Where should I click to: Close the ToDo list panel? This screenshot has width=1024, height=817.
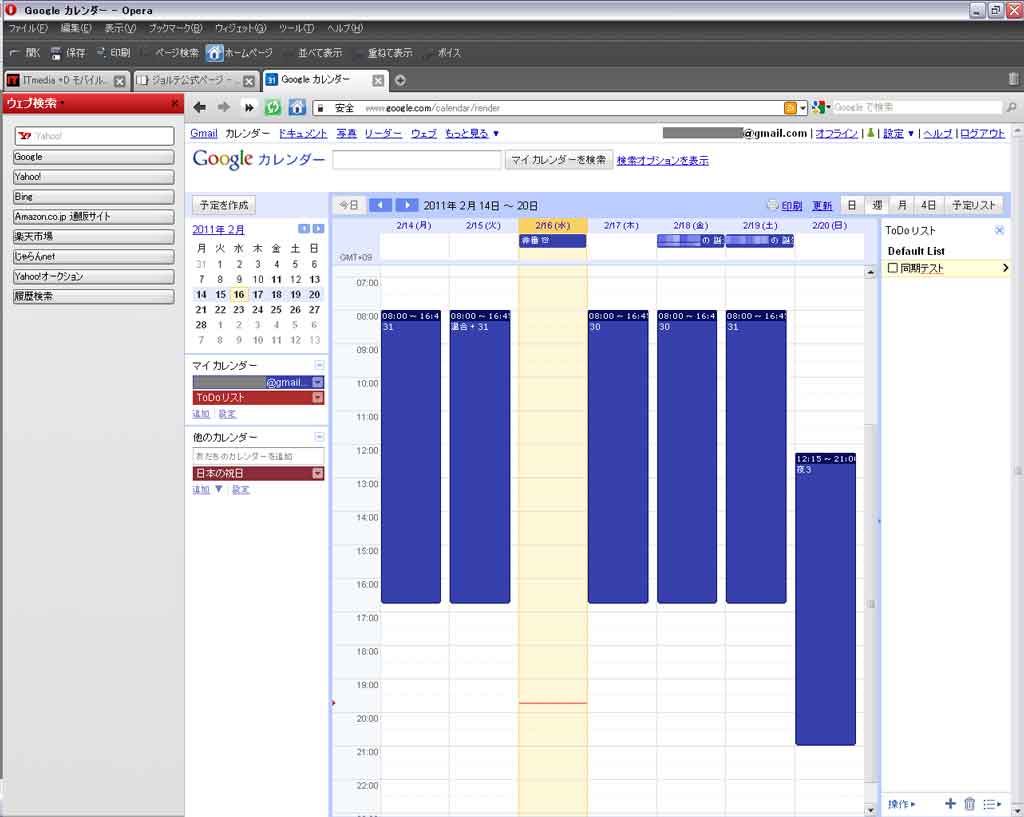coord(999,230)
